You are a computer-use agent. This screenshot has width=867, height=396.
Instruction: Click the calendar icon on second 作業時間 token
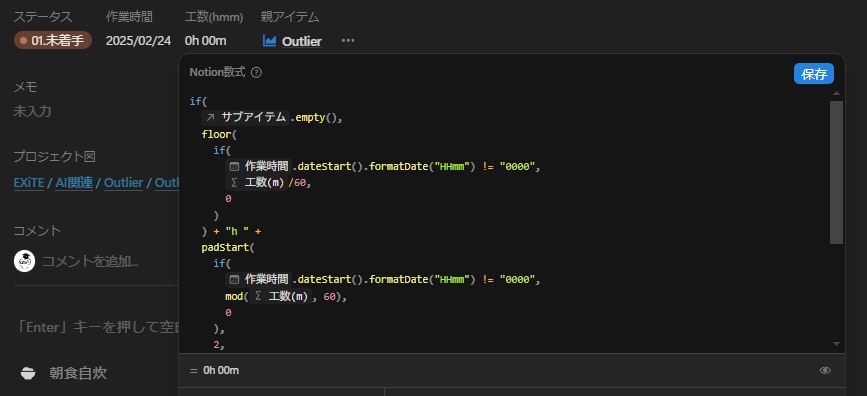click(234, 279)
